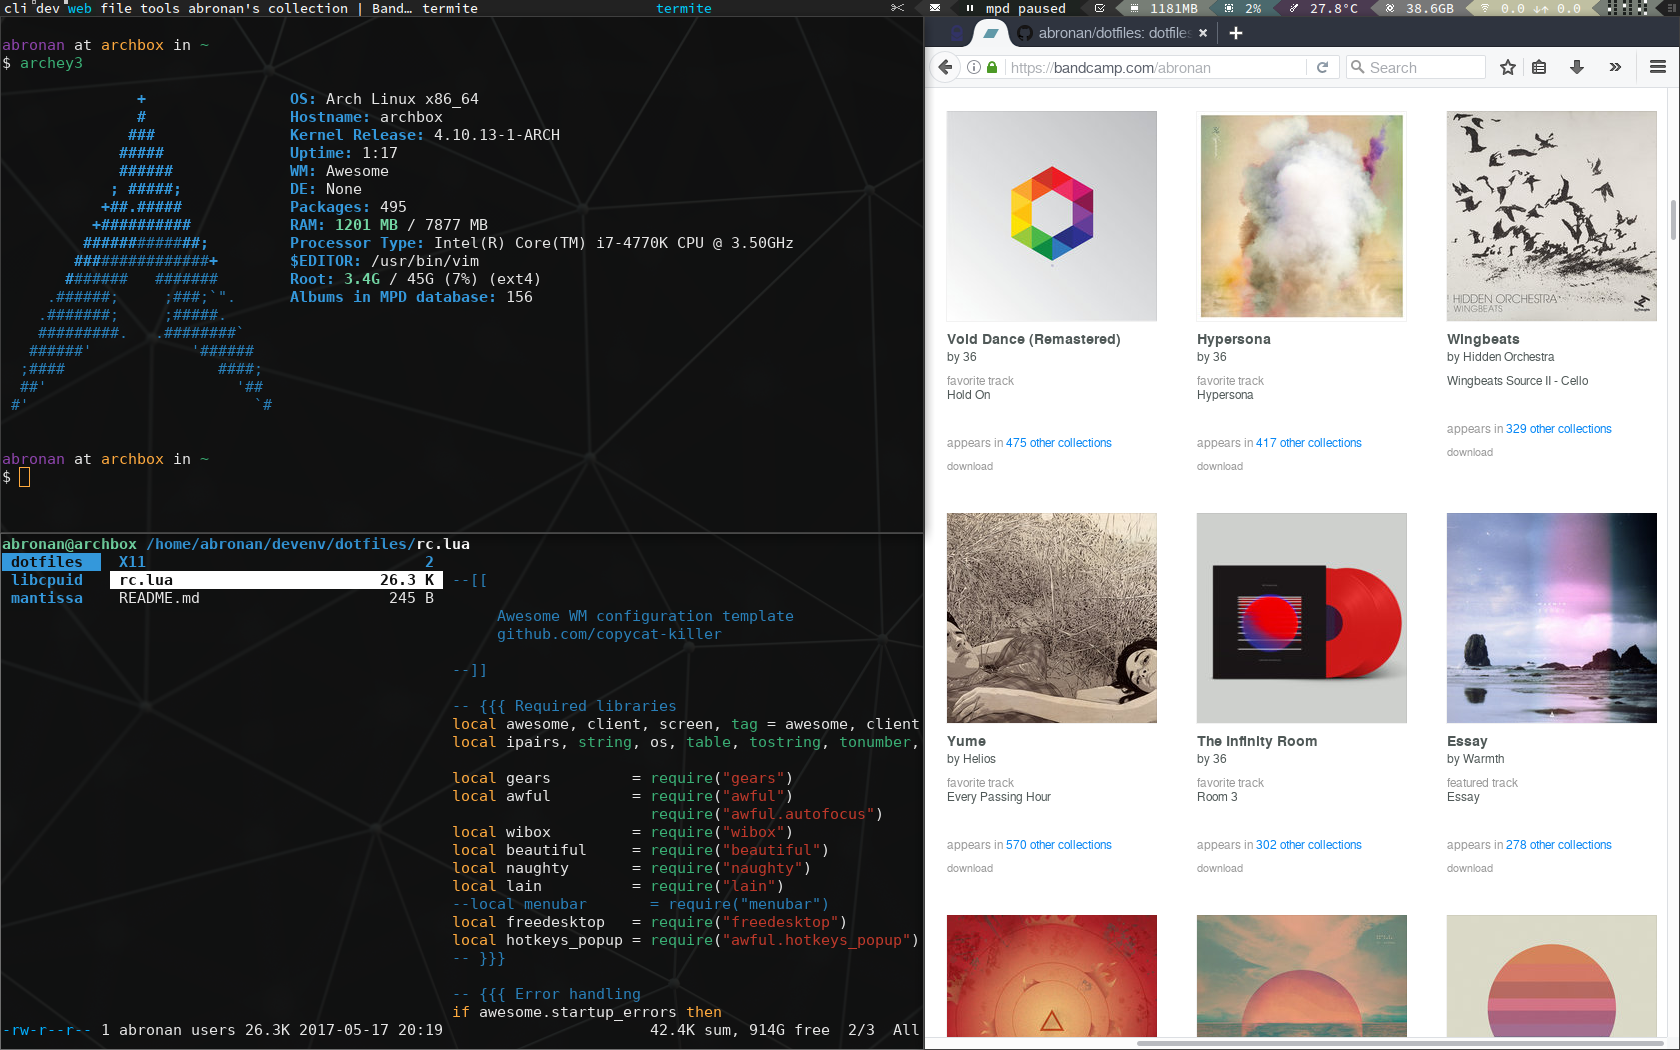Open the 475 other collections link
The image size is (1680, 1050).
[1058, 443]
